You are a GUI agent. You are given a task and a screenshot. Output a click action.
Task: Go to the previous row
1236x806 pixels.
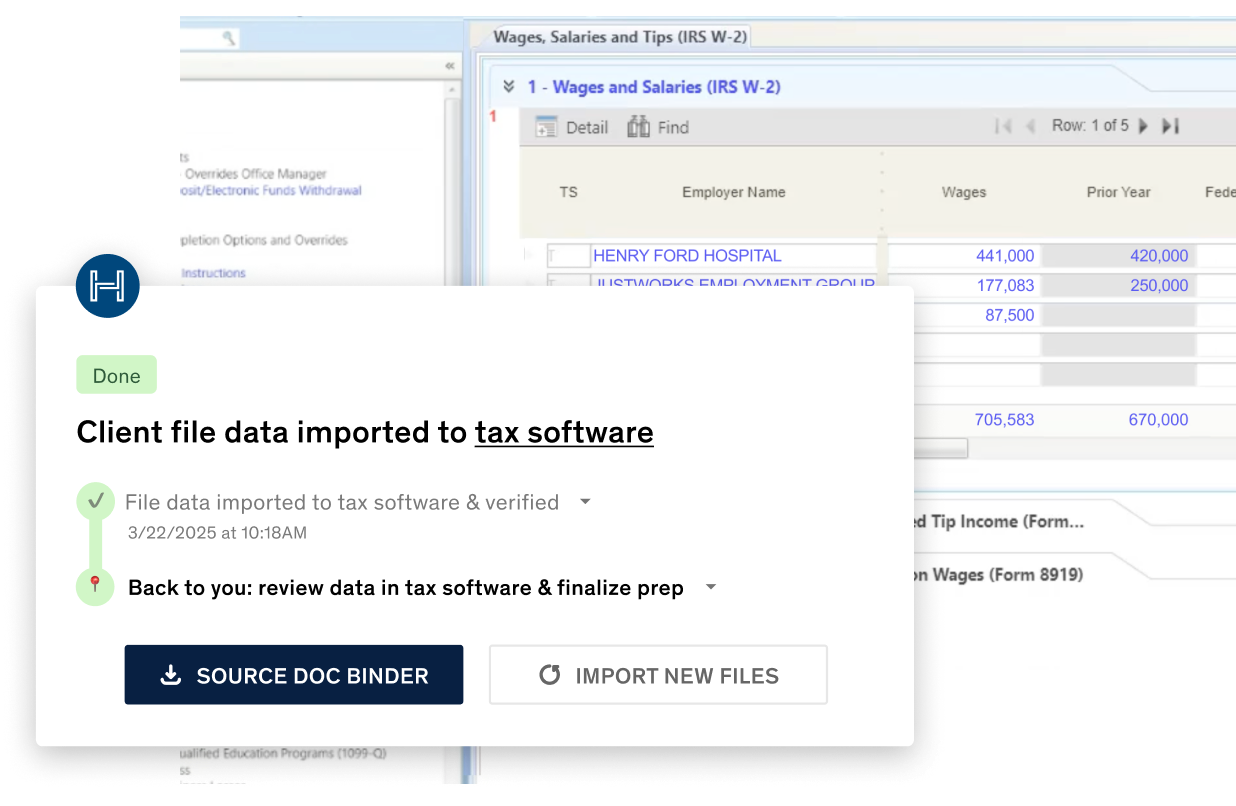click(1029, 126)
